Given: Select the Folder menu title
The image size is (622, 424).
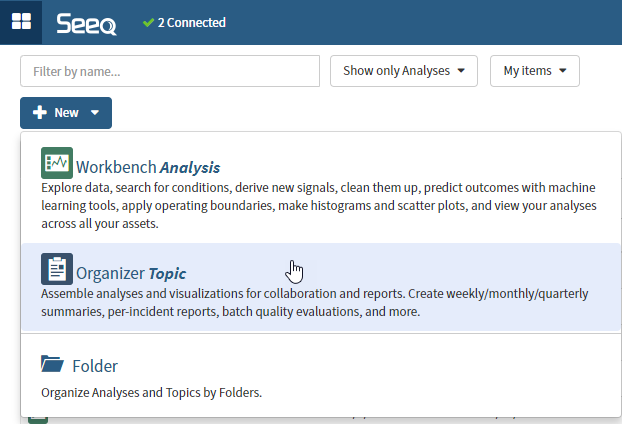Looking at the screenshot, I should [95, 366].
